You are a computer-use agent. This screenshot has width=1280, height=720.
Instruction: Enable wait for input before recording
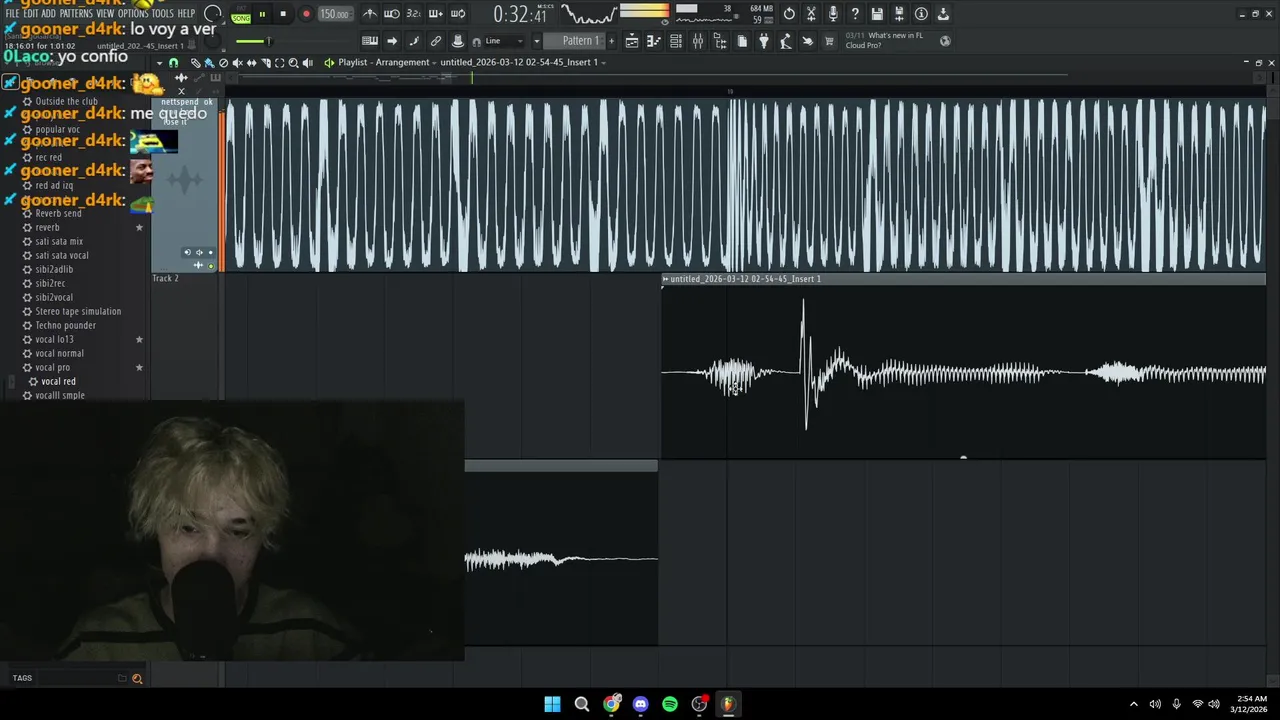pyautogui.click(x=392, y=14)
